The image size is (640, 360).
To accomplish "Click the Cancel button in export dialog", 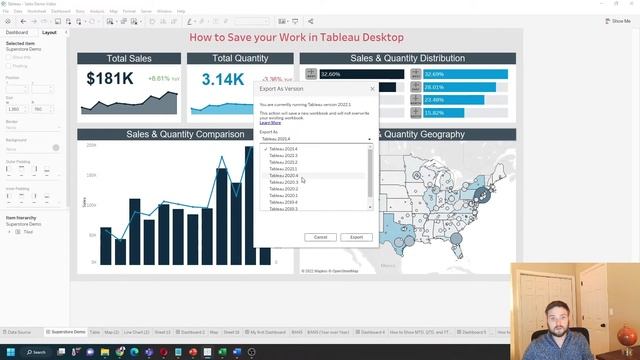I will click(x=320, y=237).
